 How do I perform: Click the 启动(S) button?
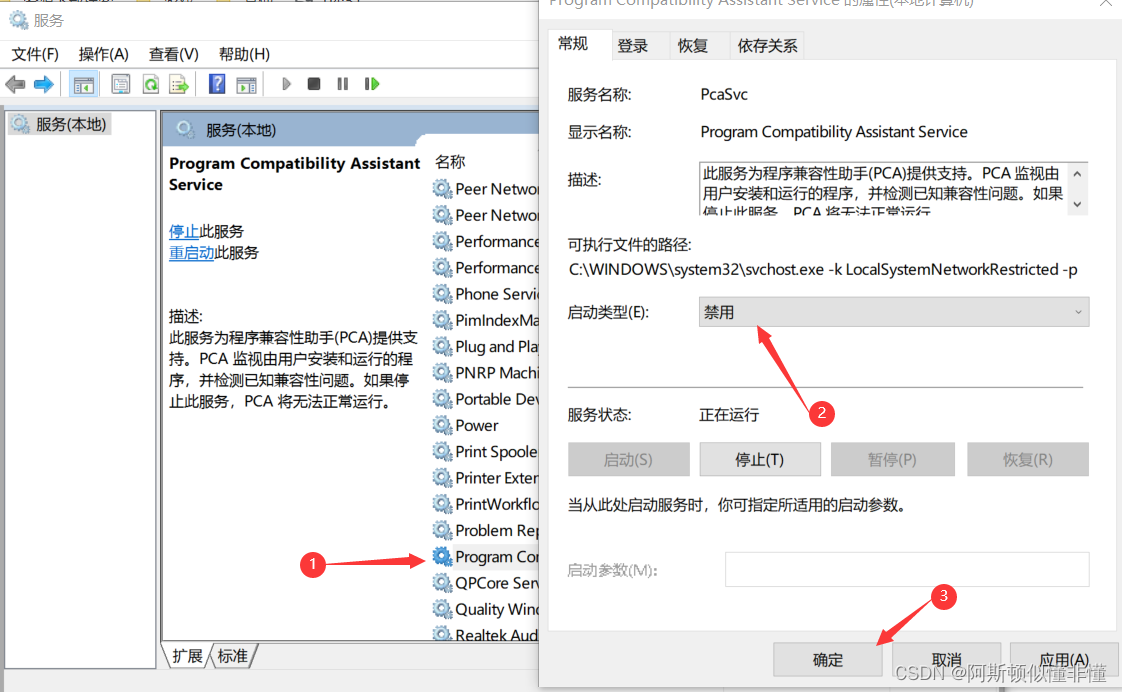[x=628, y=459]
